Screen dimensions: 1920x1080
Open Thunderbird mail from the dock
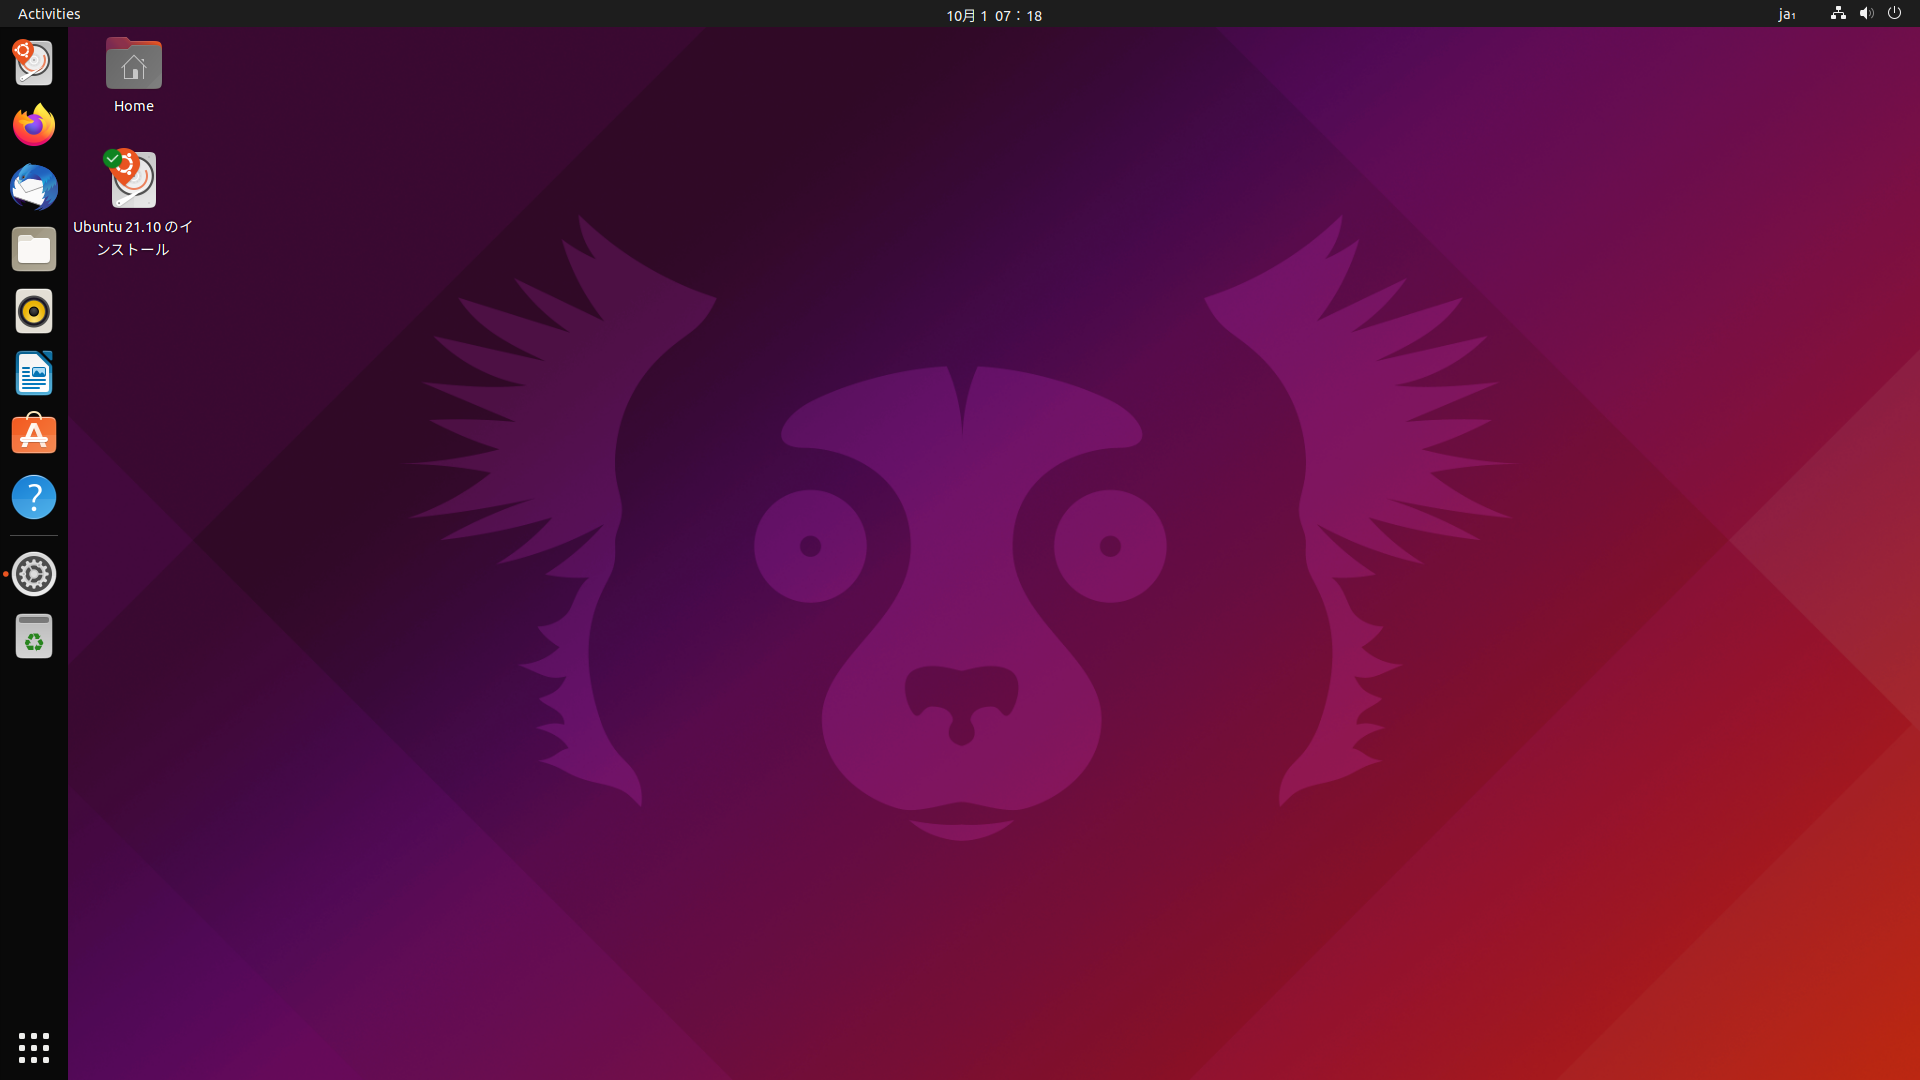(x=34, y=187)
